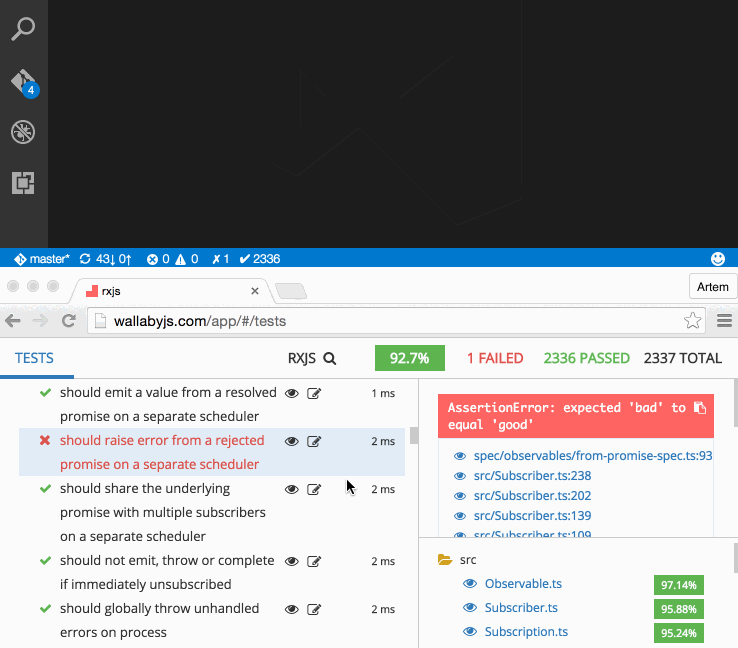Viewport: 738px width, 648px height.
Task: Click eye icon beside src/Subscriber.ts:202
Action: pyautogui.click(x=460, y=496)
